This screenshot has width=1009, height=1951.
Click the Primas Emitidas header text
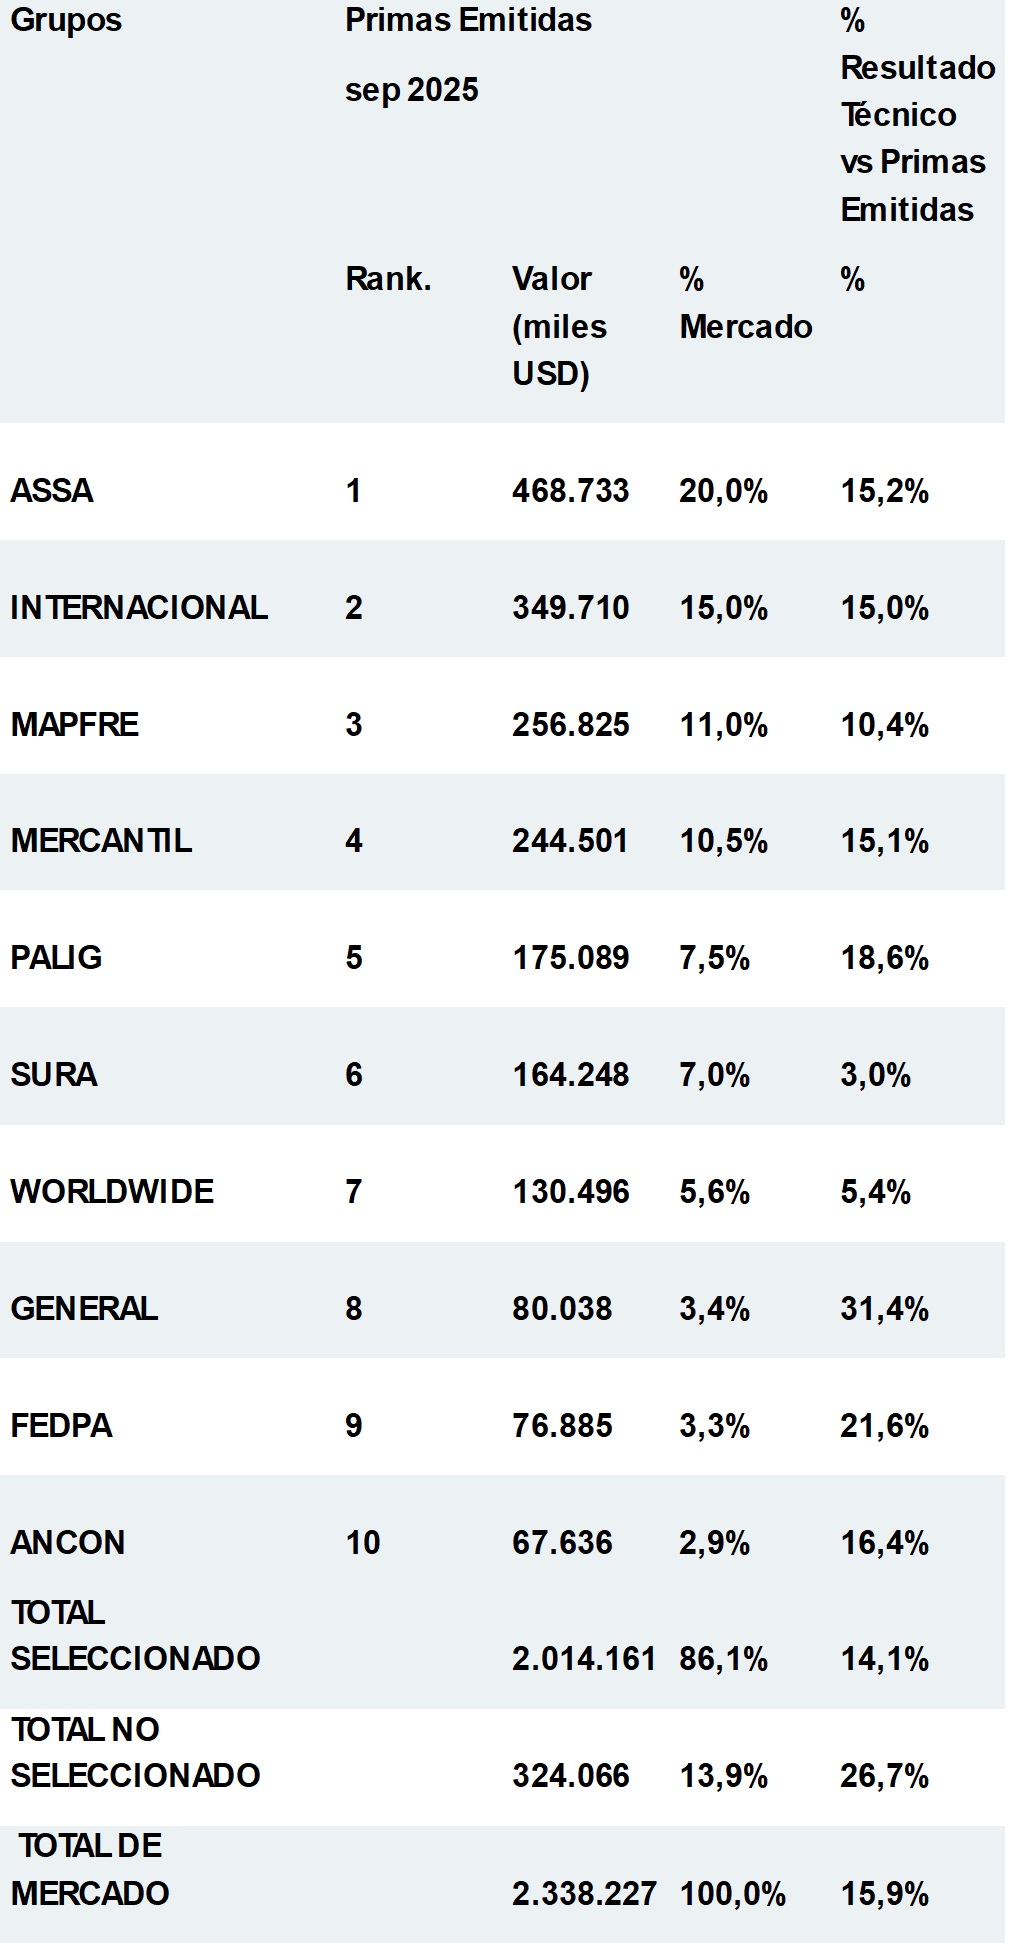pos(468,20)
